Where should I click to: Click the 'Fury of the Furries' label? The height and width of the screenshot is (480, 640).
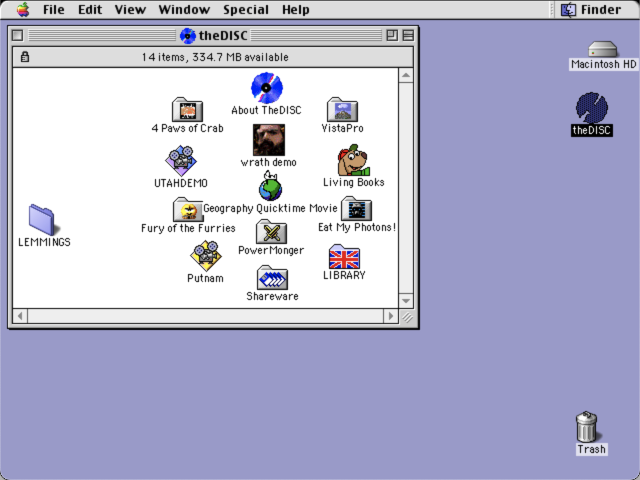(x=188, y=228)
